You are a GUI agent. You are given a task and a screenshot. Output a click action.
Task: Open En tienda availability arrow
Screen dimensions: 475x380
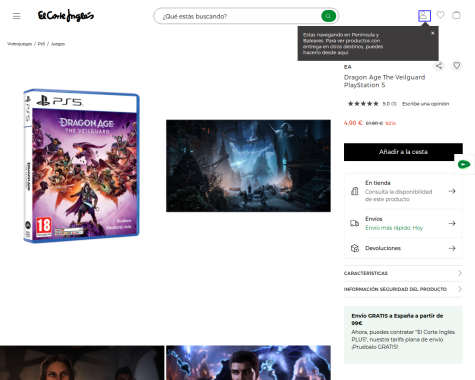click(452, 191)
